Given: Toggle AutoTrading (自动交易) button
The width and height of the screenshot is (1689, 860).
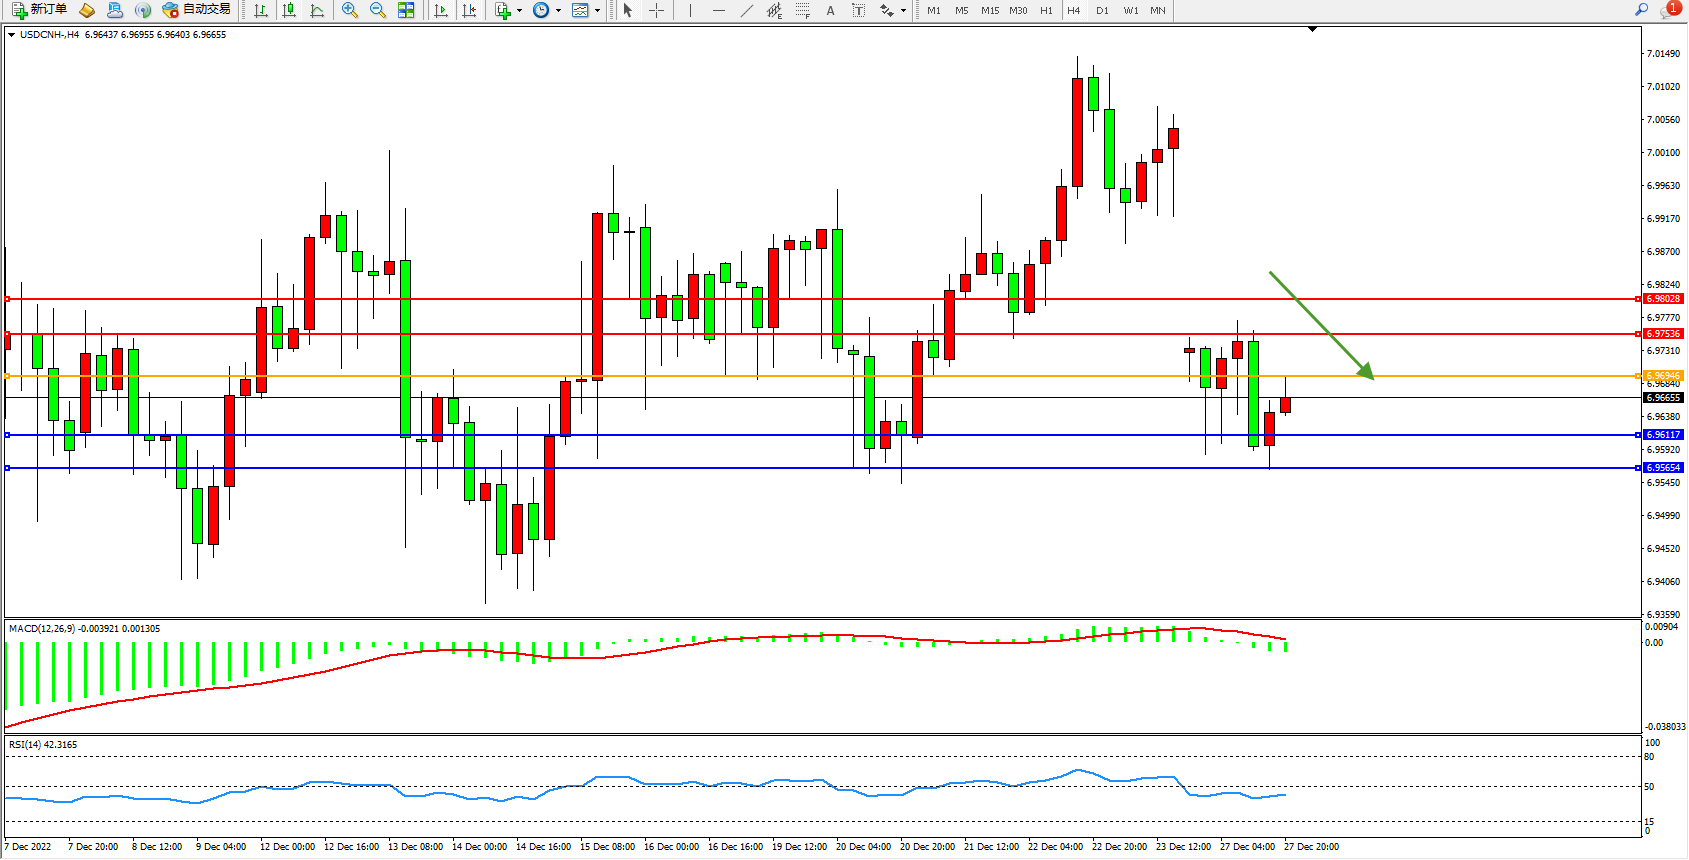Looking at the screenshot, I should [x=197, y=10].
